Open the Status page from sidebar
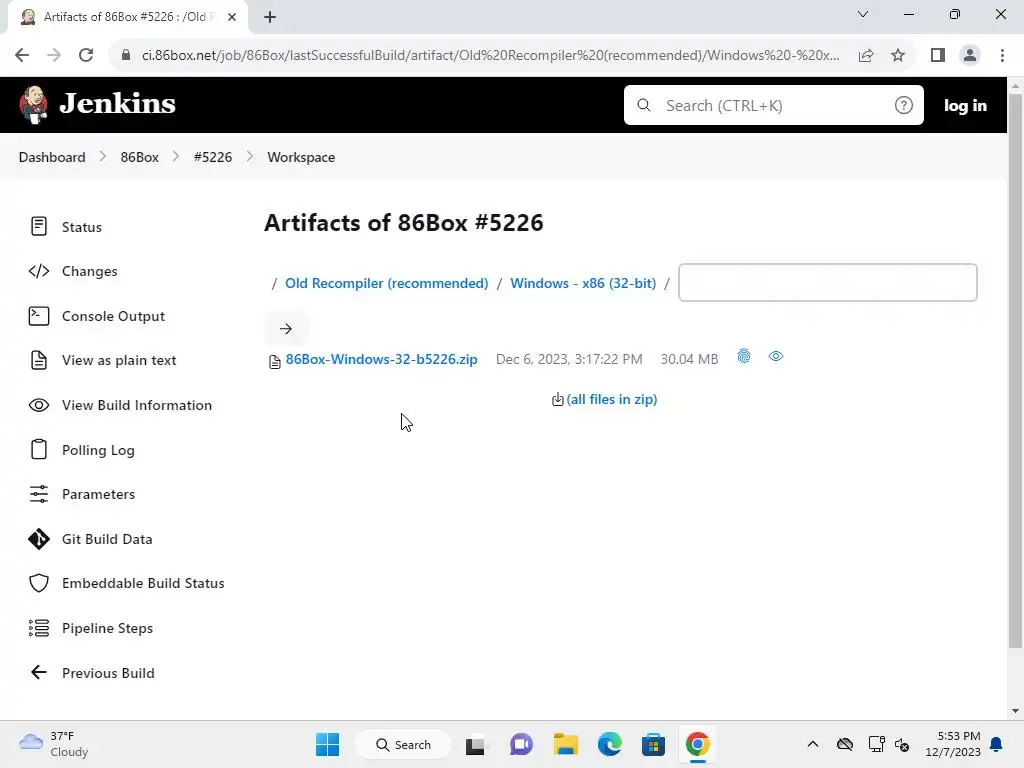1024x768 pixels. click(x=82, y=227)
